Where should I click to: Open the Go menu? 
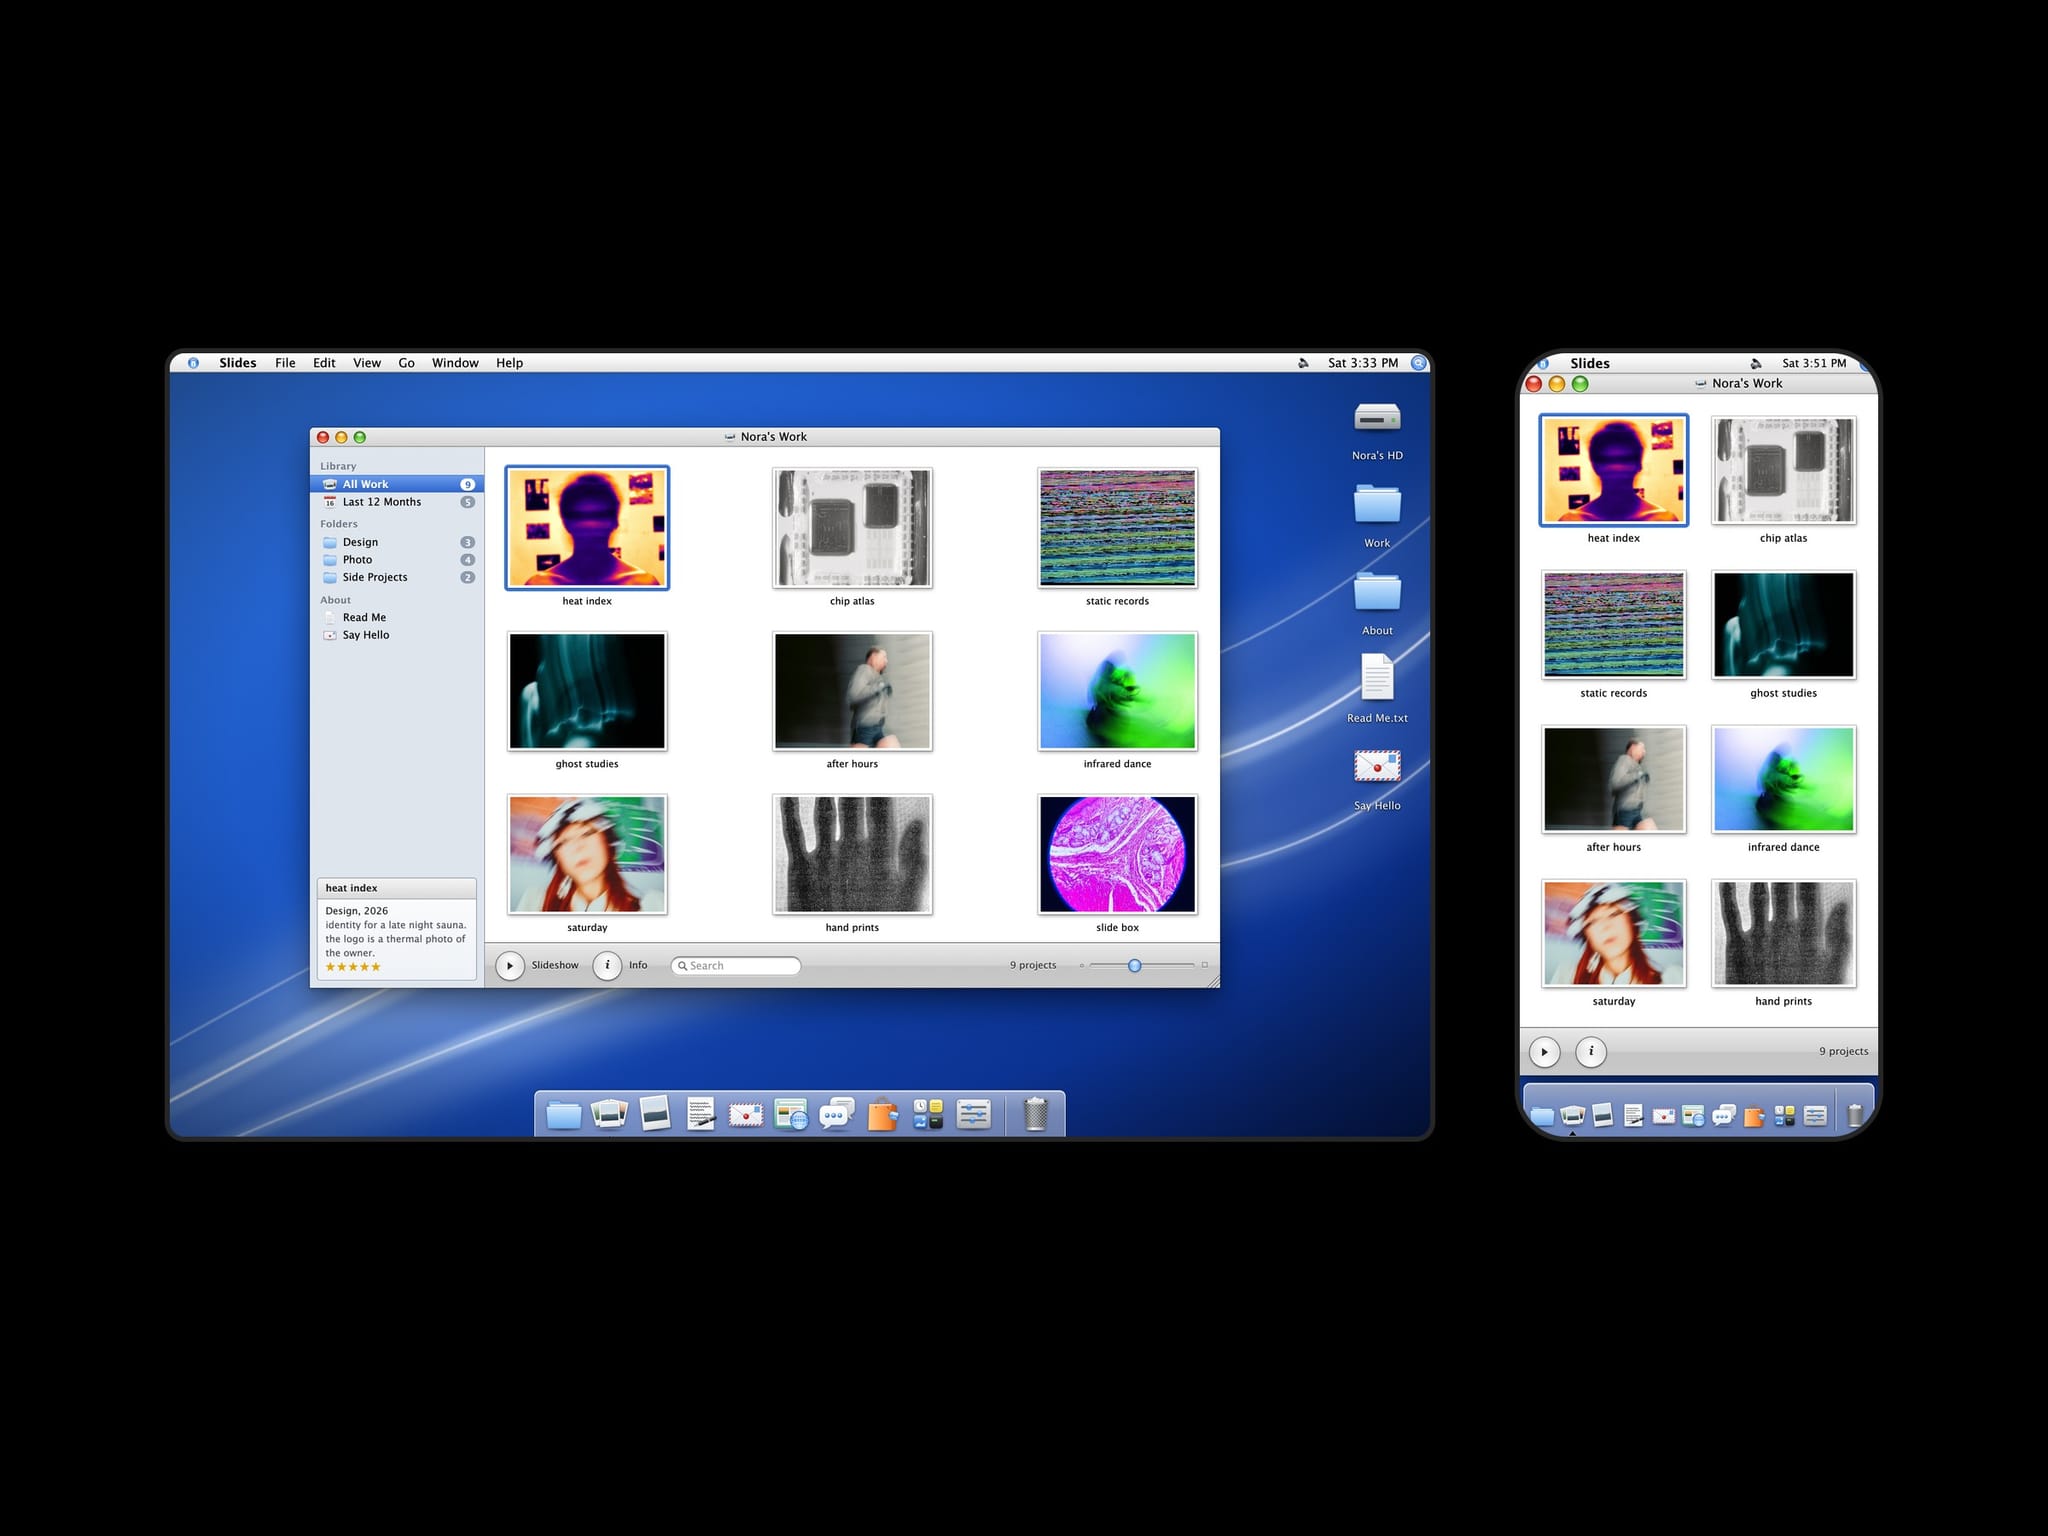(407, 363)
